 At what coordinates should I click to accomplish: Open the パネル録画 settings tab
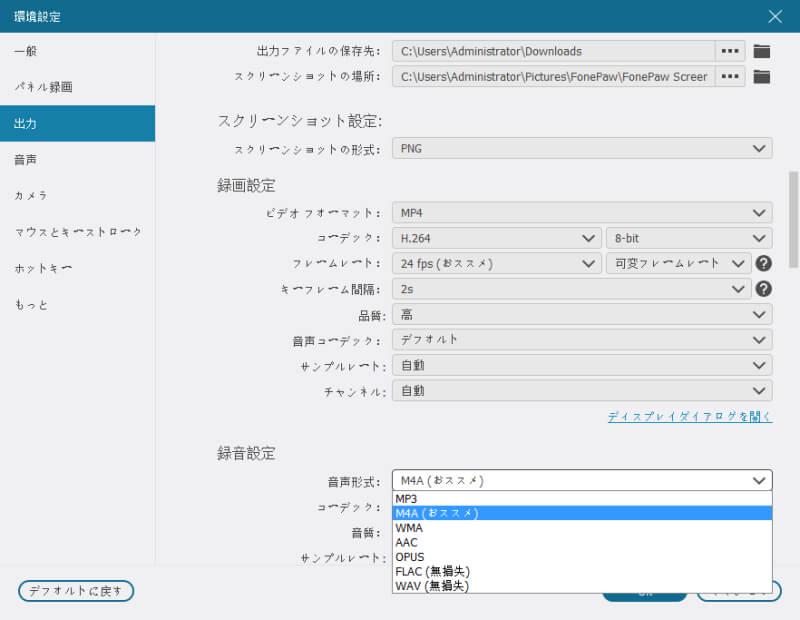point(78,87)
